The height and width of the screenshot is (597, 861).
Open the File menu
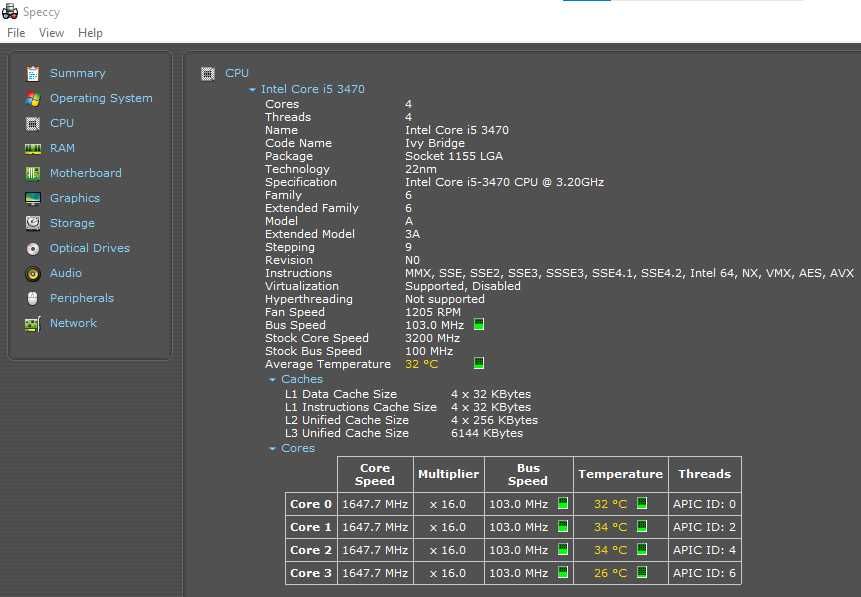[16, 33]
